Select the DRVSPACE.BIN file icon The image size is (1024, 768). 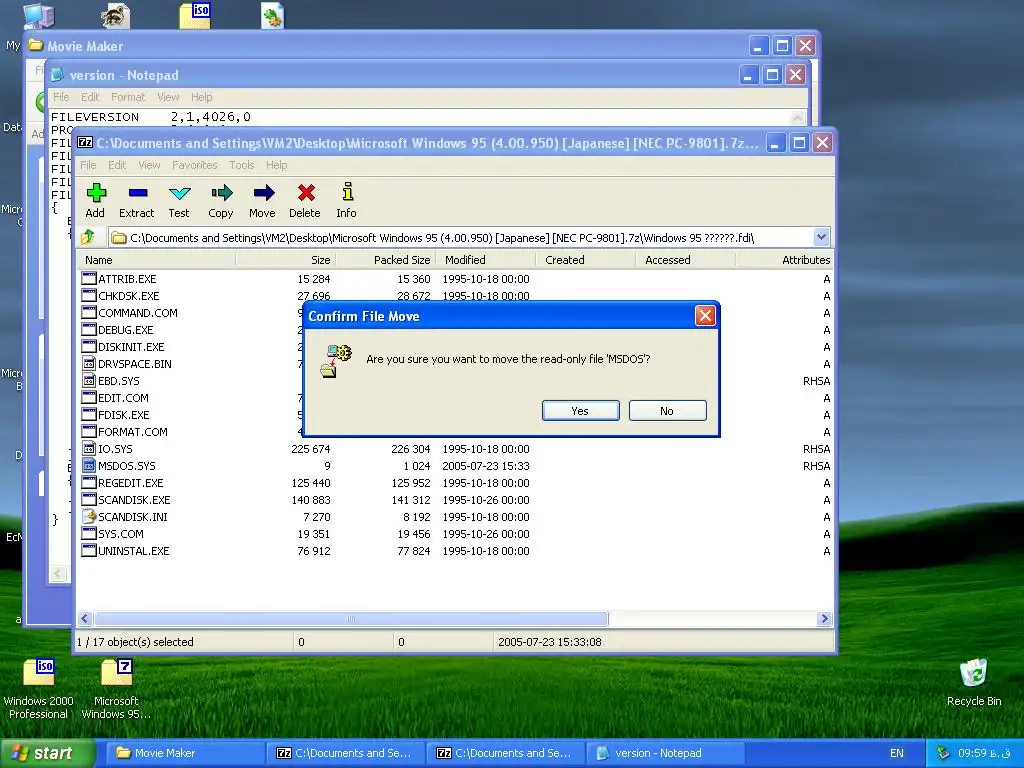[x=89, y=364]
